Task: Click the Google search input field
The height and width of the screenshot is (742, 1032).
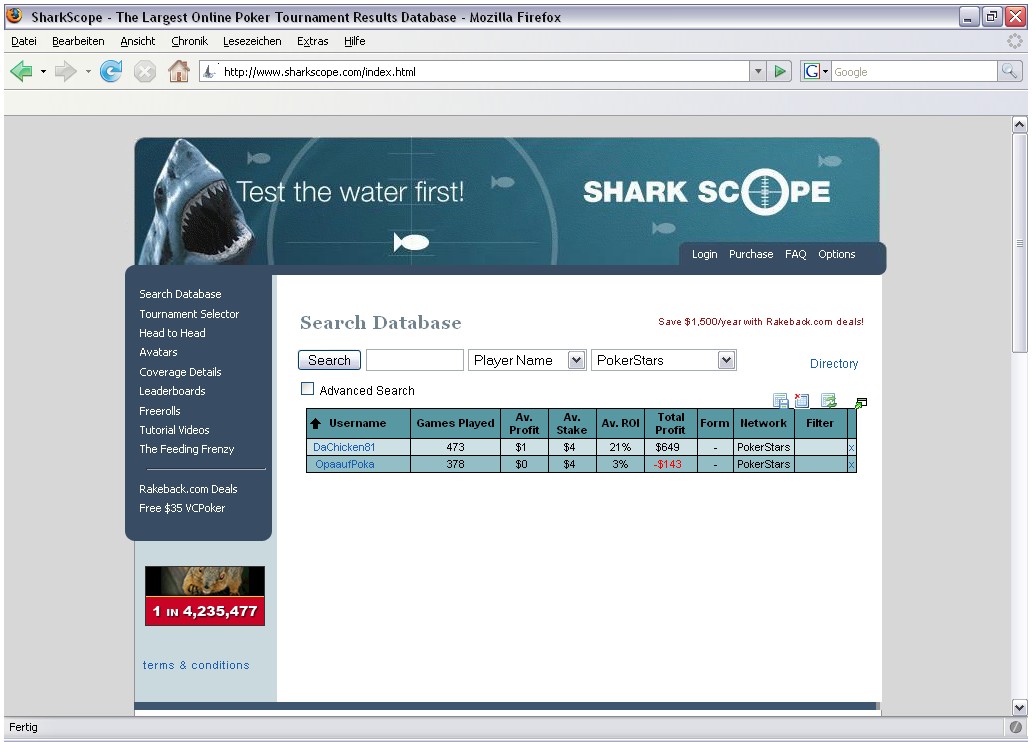Action: [x=915, y=71]
